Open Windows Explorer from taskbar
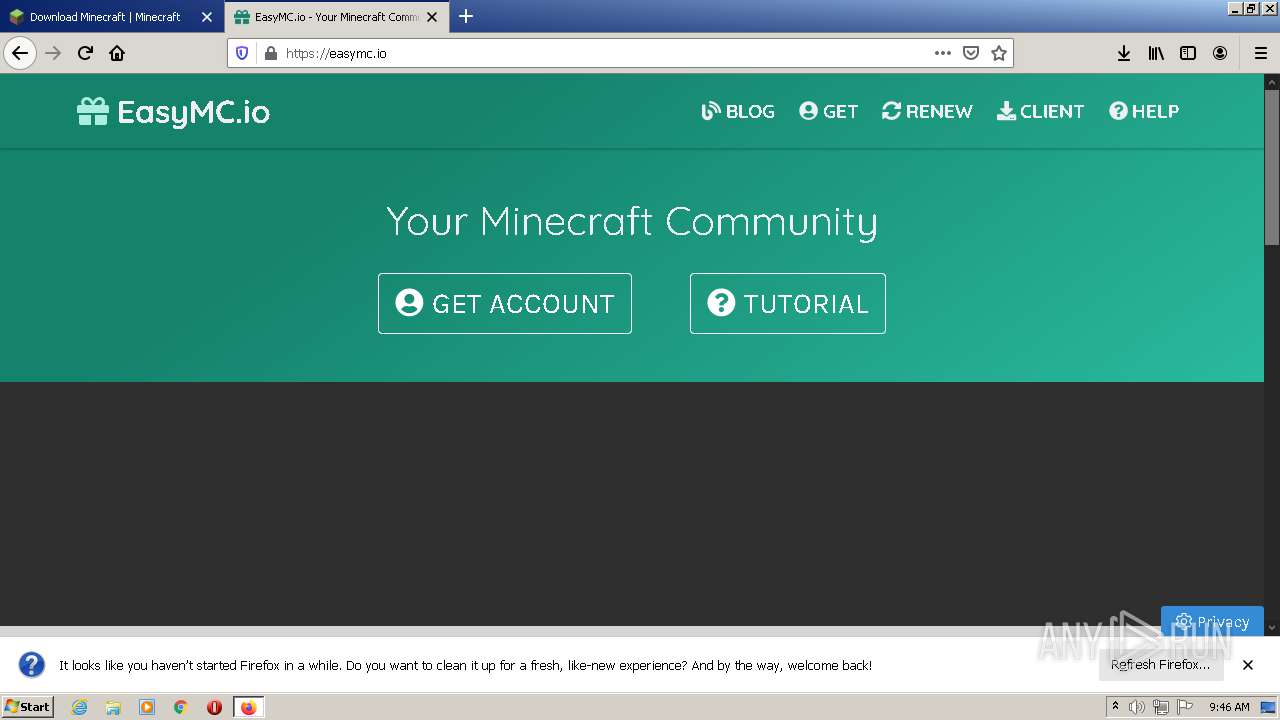The height and width of the screenshot is (720, 1280). [113, 707]
